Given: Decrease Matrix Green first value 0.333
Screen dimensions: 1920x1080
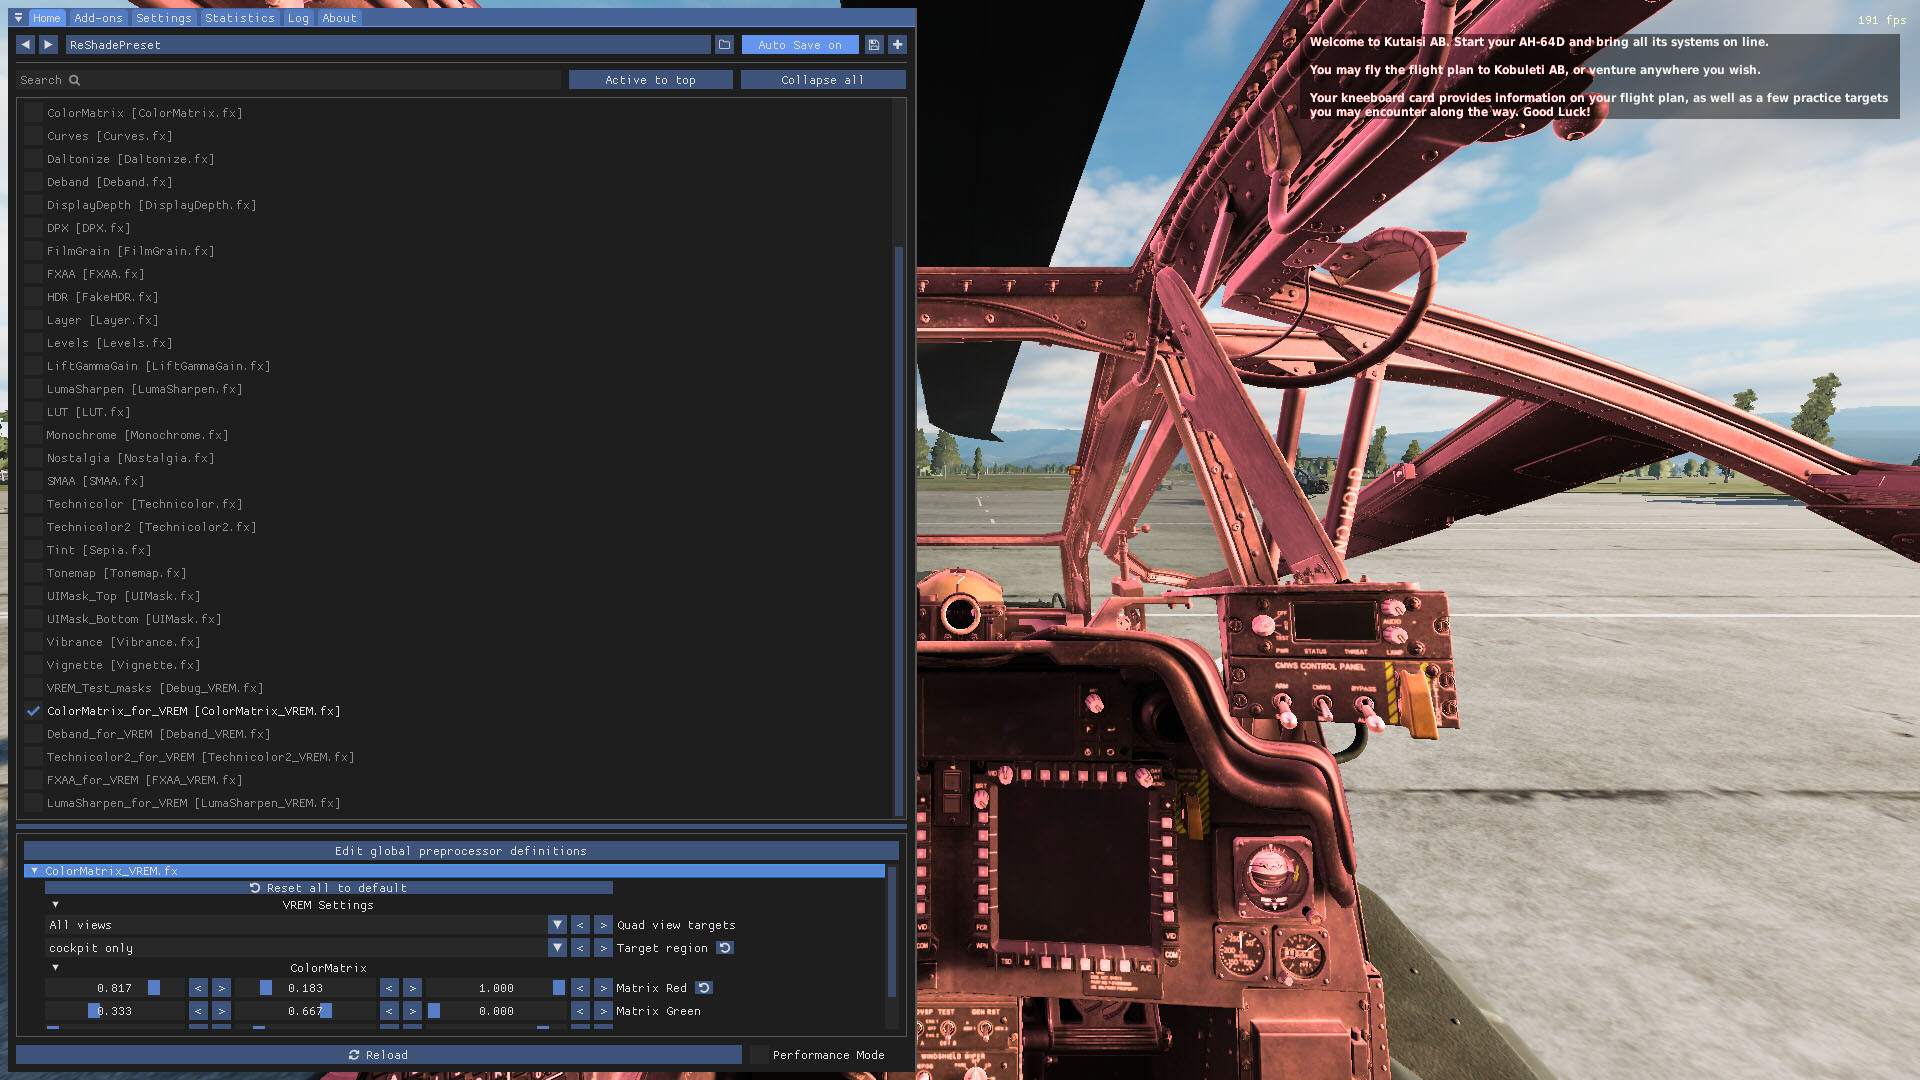Looking at the screenshot, I should click(x=198, y=1011).
